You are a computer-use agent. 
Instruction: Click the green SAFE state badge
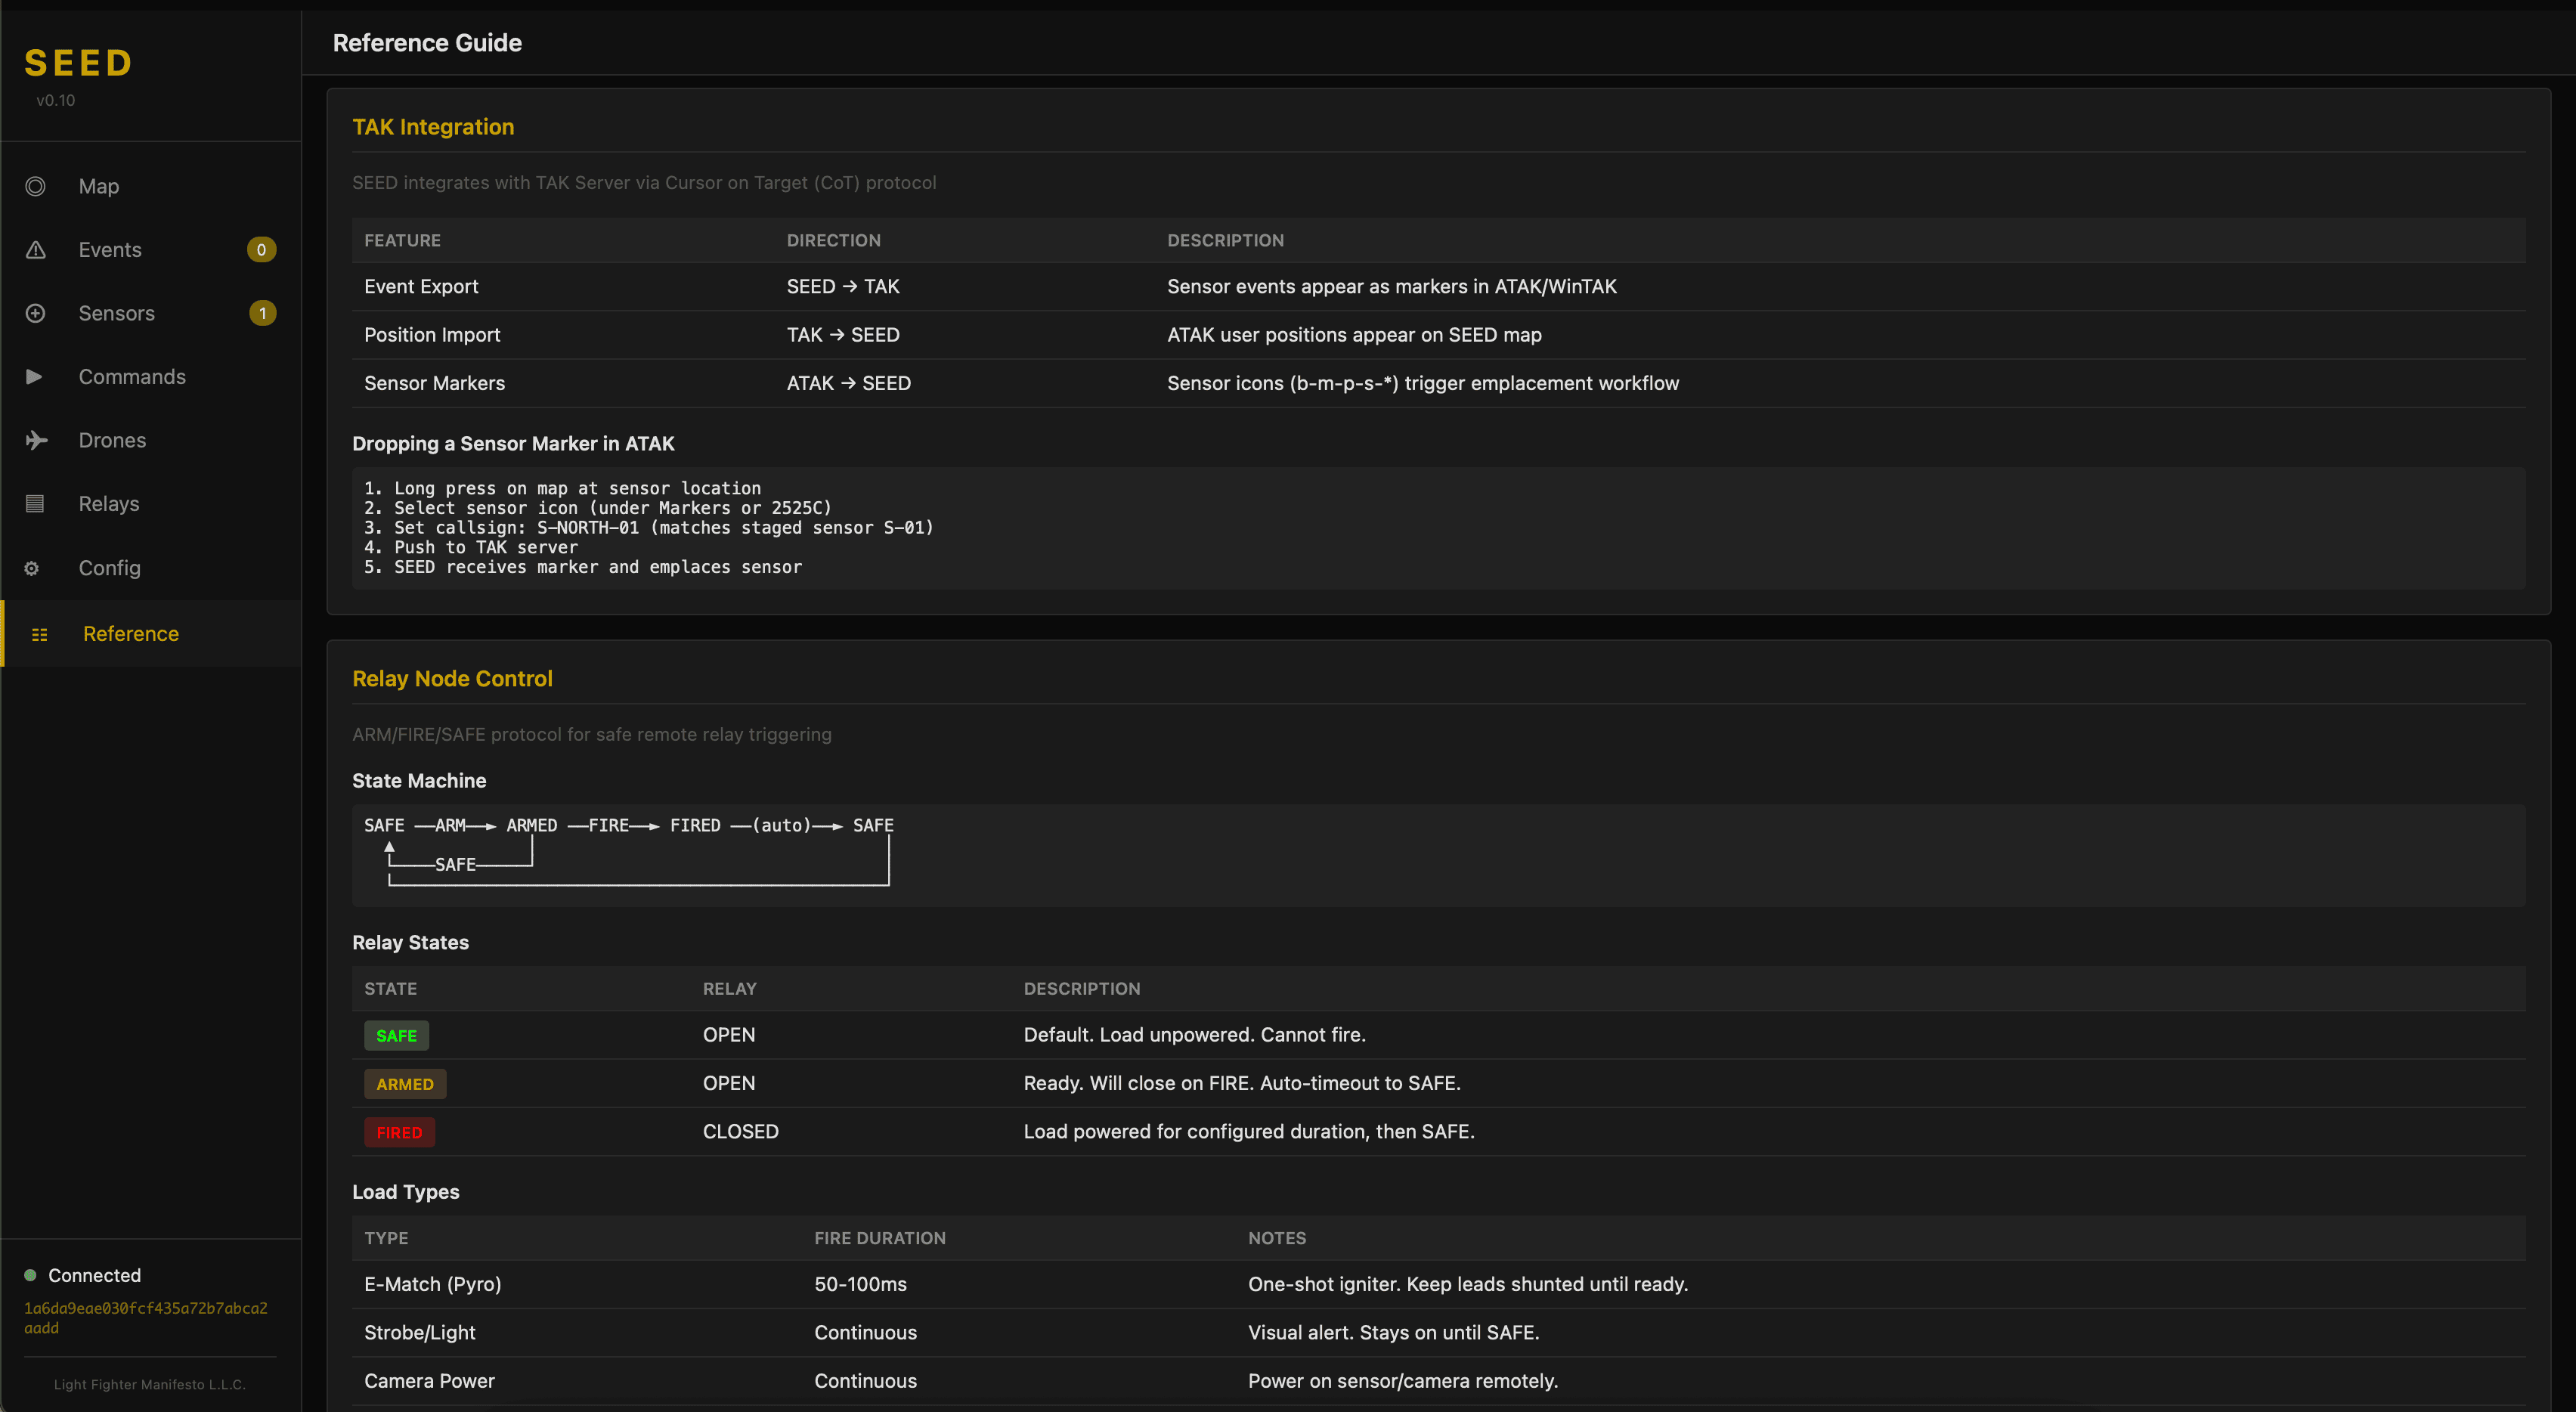(396, 1035)
